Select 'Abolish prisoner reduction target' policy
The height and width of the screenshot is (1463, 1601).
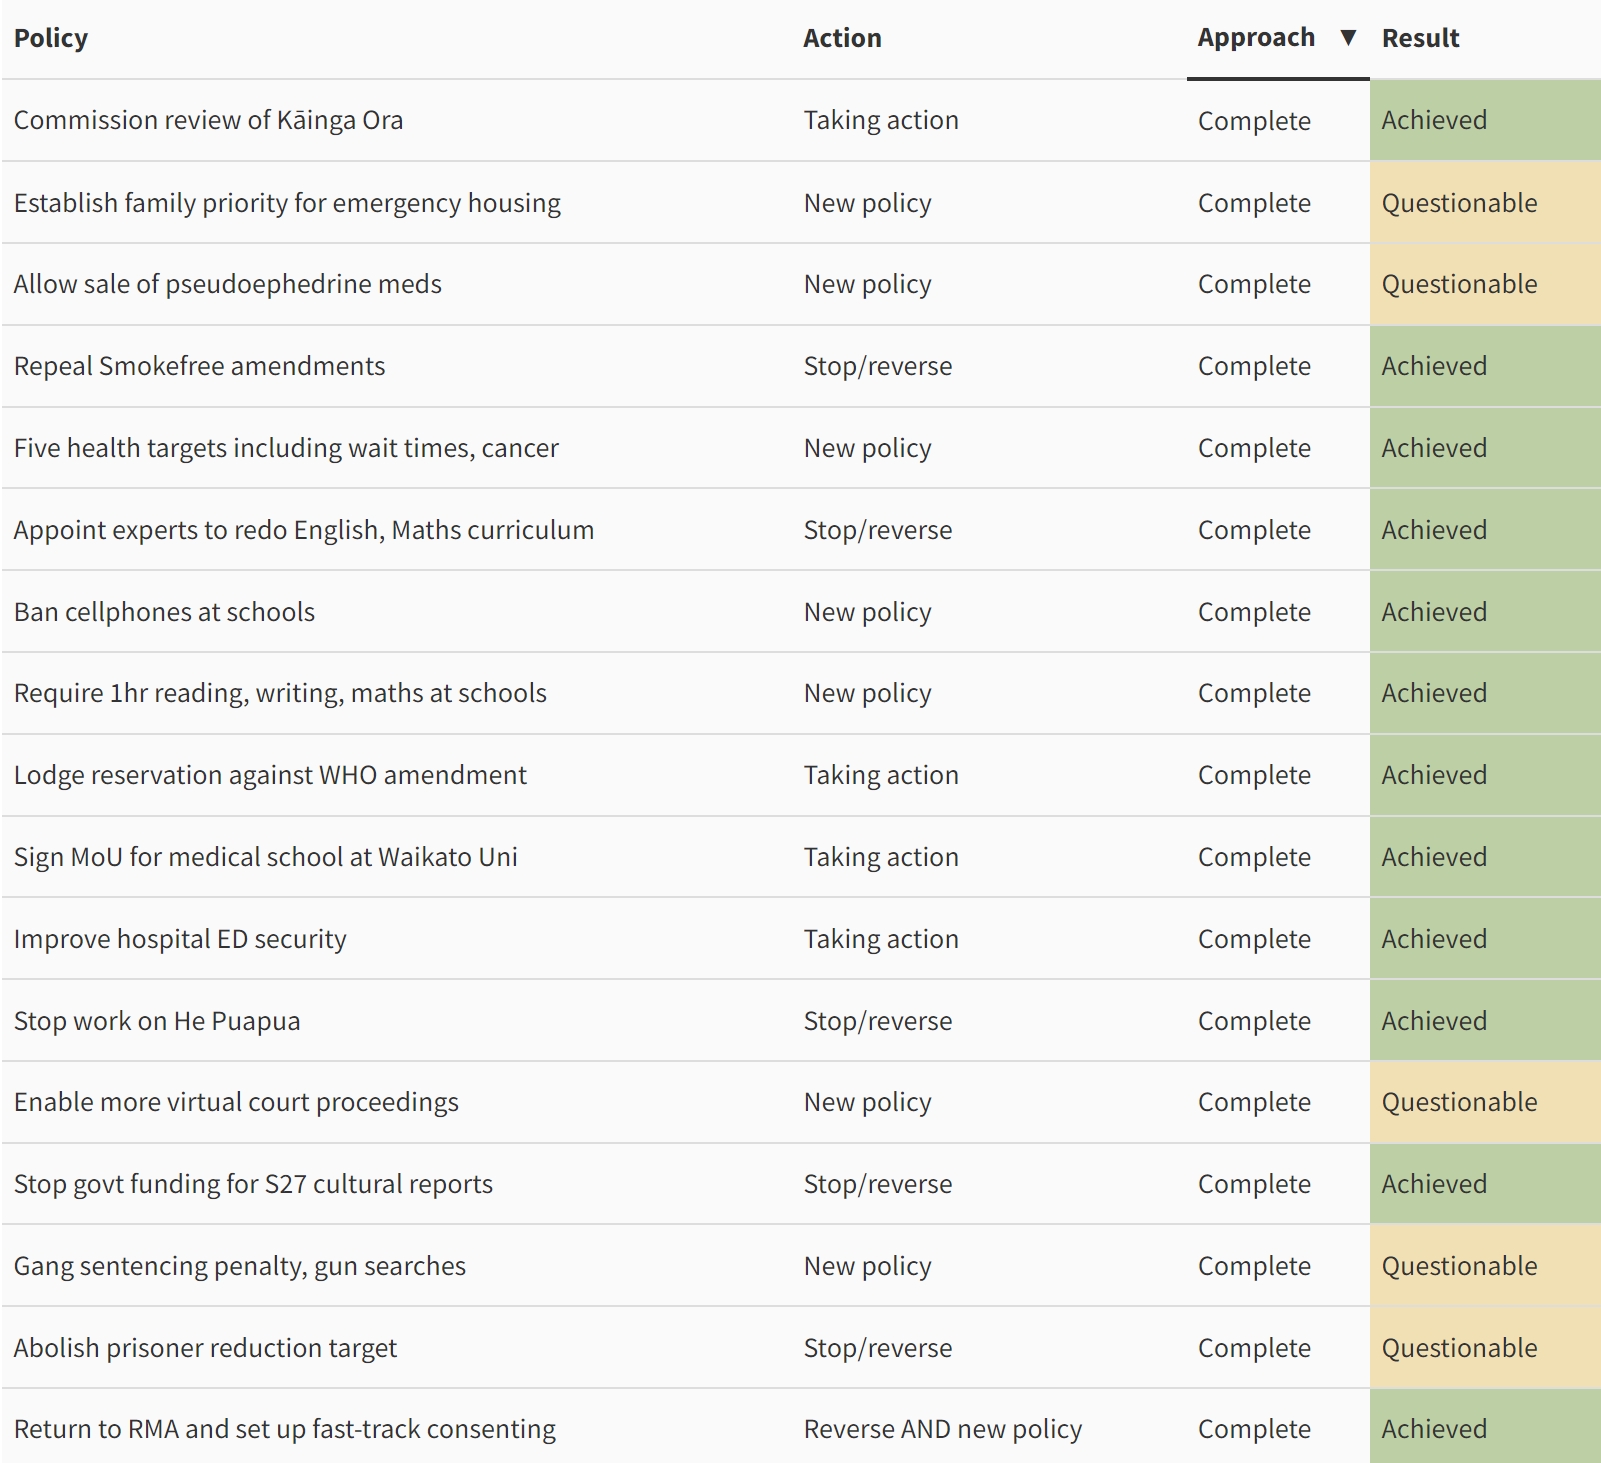tap(205, 1348)
